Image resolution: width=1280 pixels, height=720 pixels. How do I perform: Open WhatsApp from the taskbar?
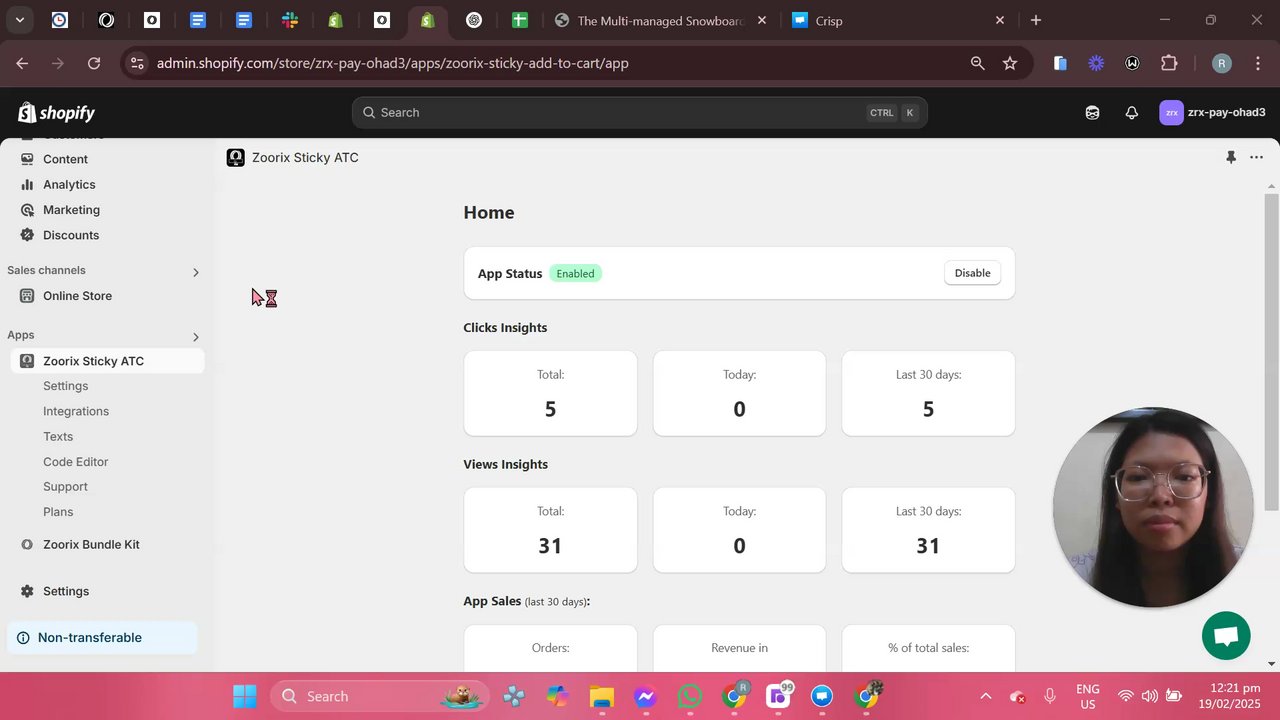click(x=690, y=696)
